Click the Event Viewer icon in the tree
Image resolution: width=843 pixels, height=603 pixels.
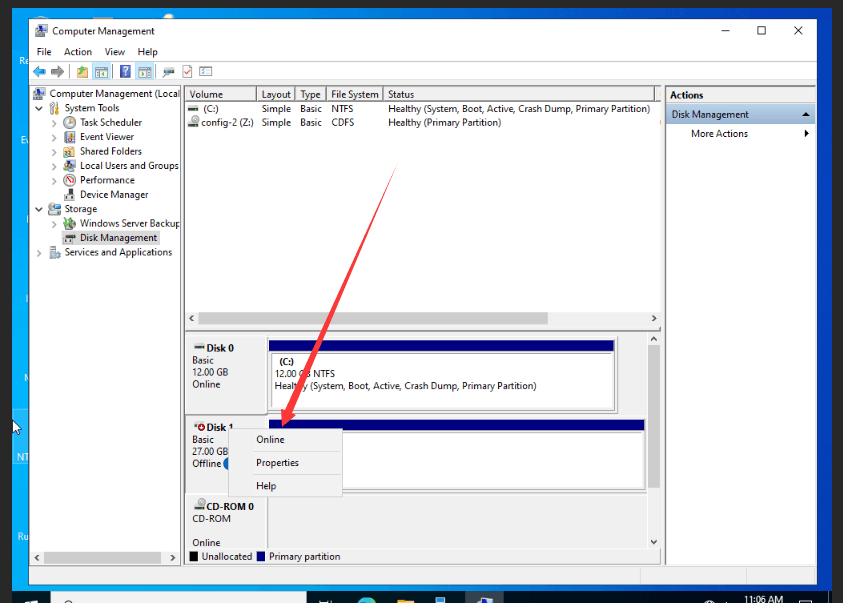69,137
